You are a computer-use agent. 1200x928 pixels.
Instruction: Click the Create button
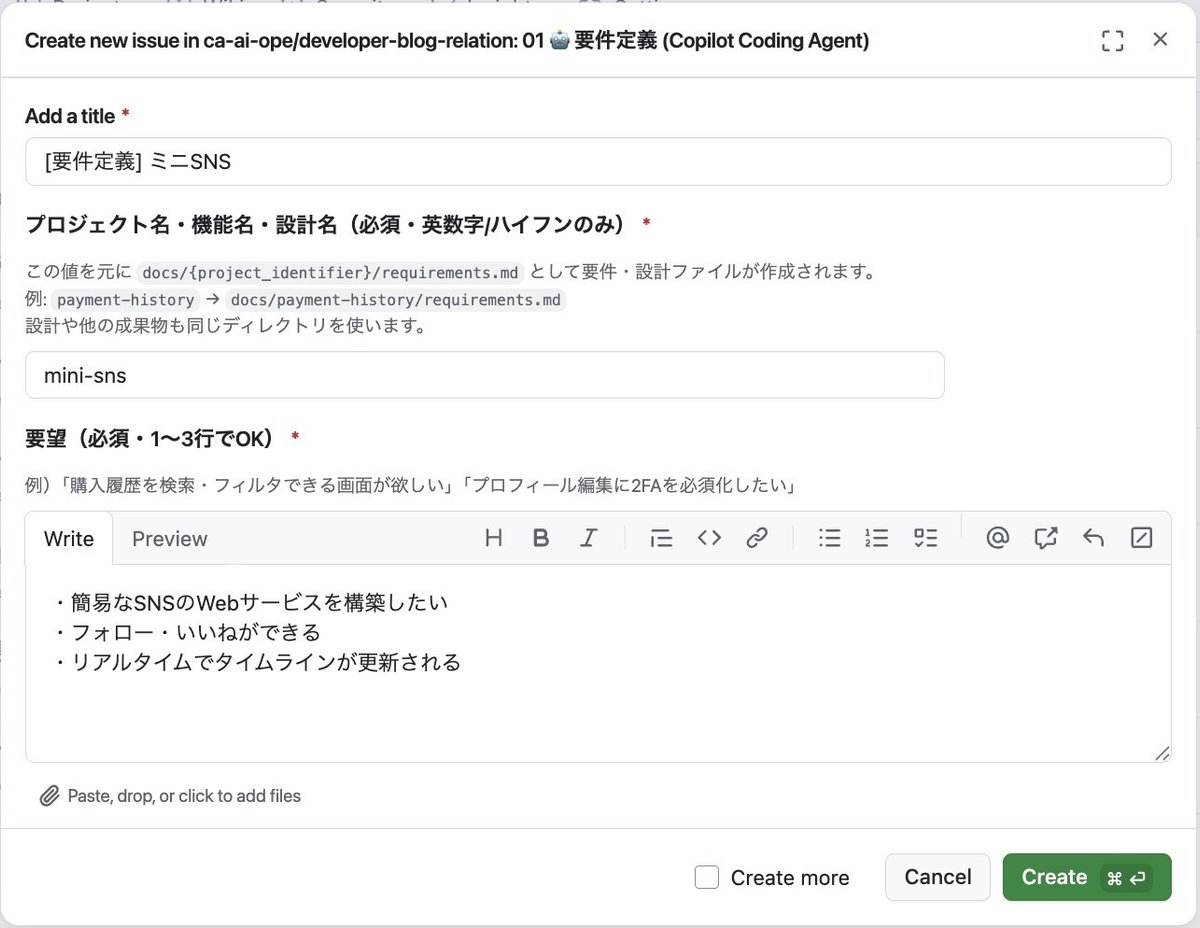pos(1087,877)
